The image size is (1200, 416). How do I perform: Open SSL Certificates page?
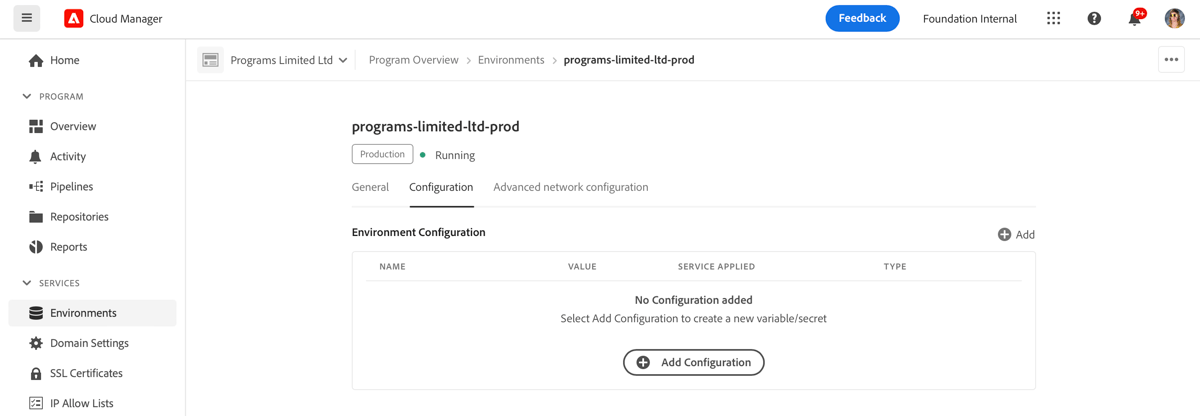pos(86,373)
